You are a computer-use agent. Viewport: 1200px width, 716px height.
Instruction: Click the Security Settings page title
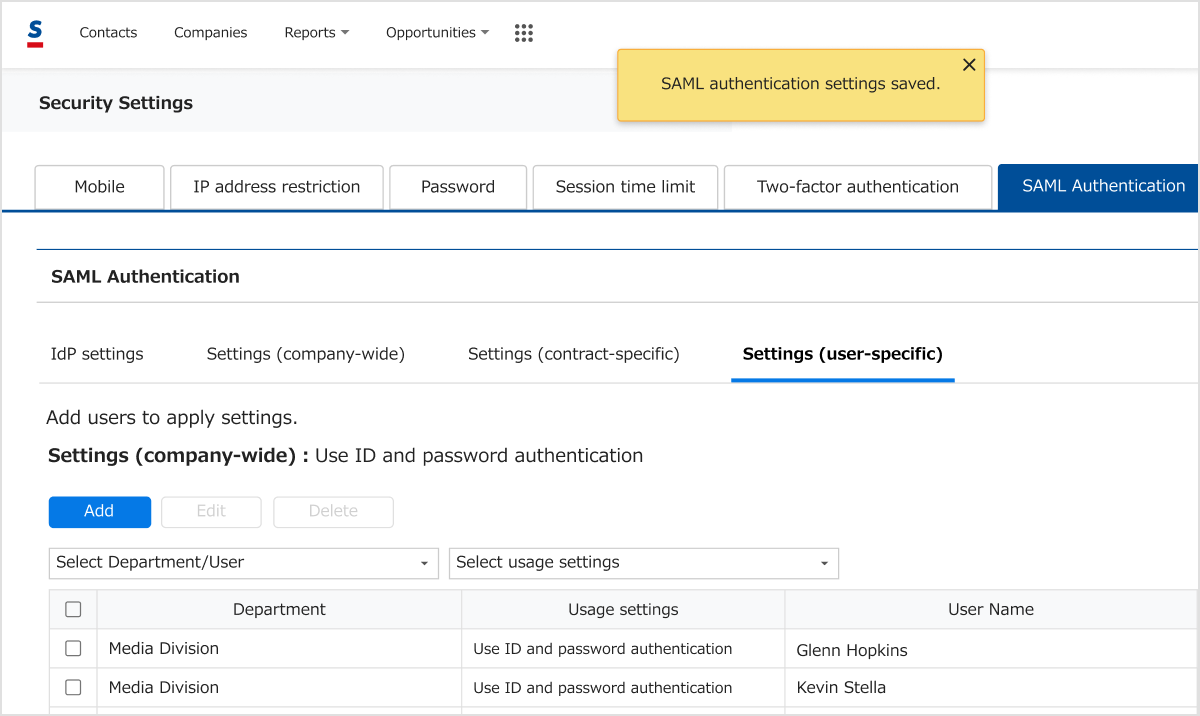tap(116, 103)
